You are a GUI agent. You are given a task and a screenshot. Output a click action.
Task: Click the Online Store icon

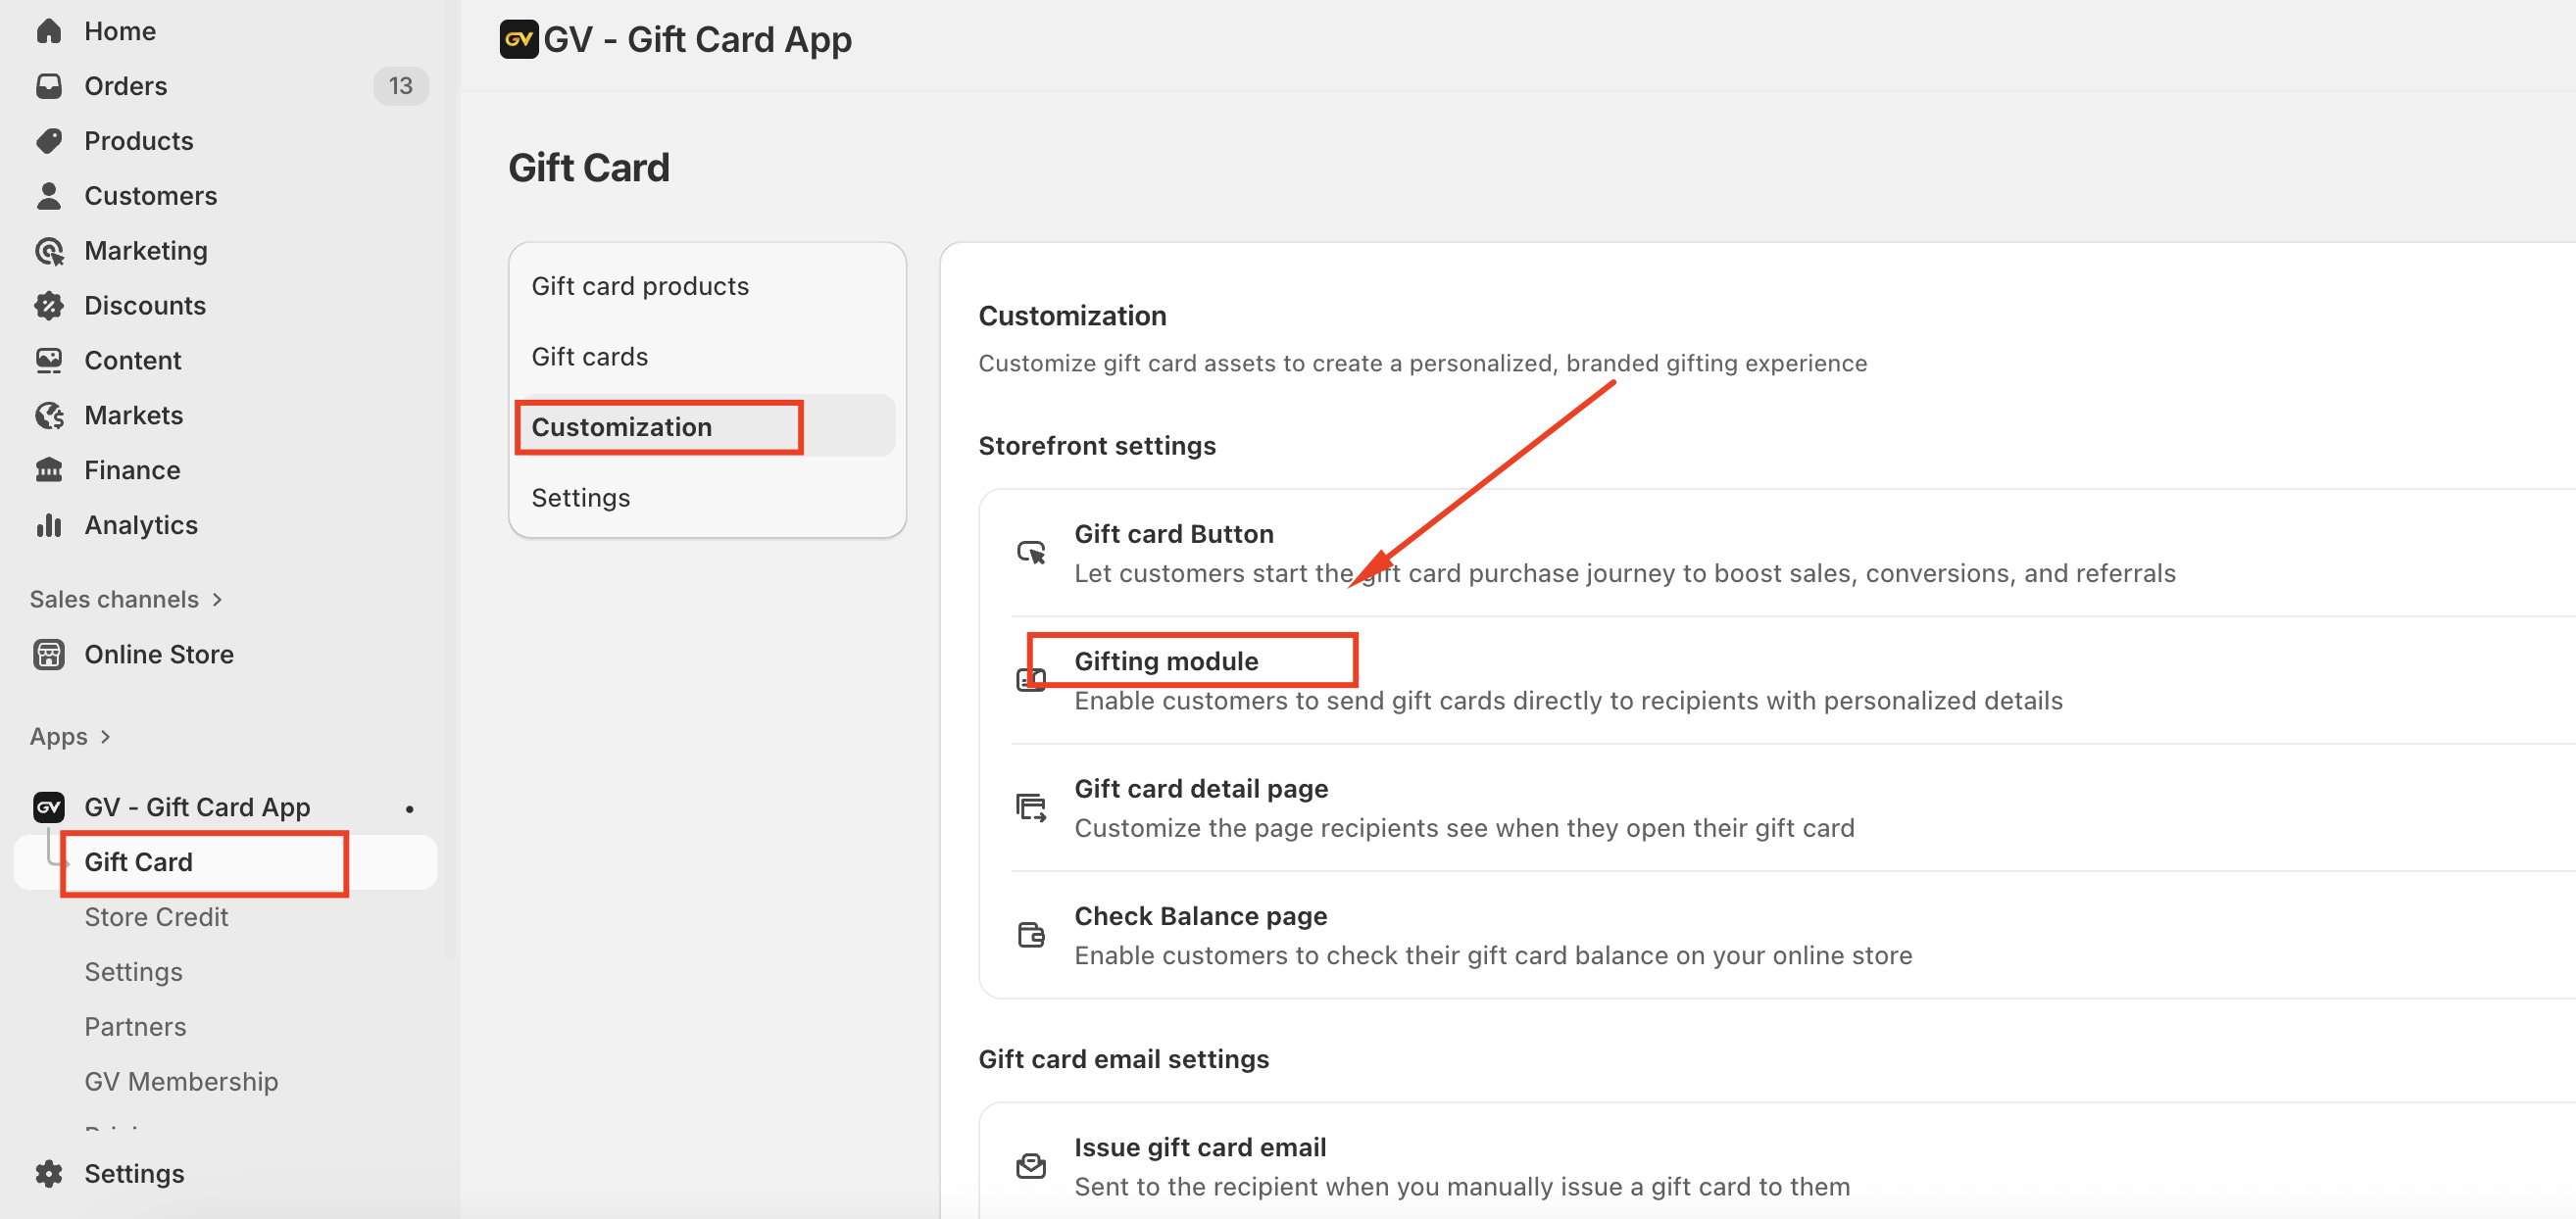coord(48,654)
